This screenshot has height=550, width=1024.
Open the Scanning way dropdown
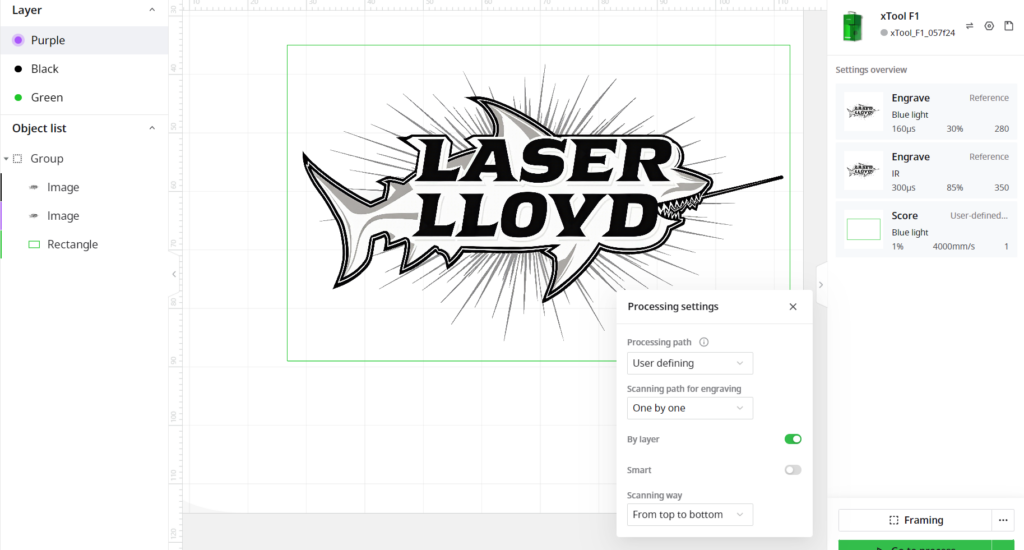coord(690,515)
